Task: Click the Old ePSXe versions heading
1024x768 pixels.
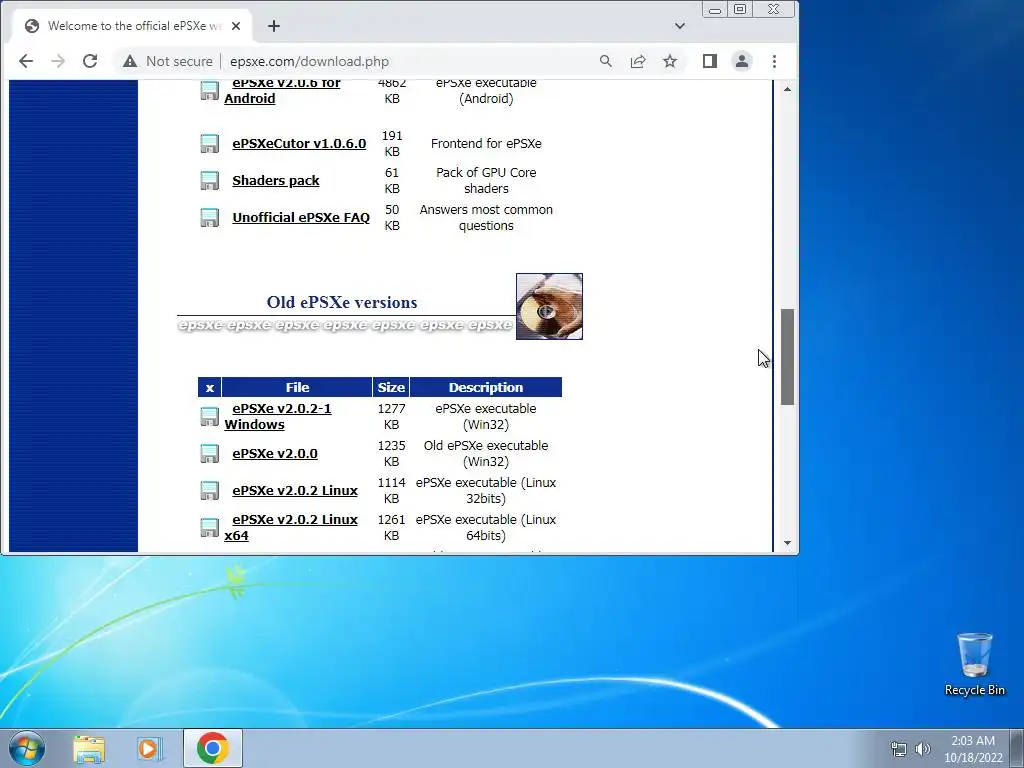Action: click(342, 302)
